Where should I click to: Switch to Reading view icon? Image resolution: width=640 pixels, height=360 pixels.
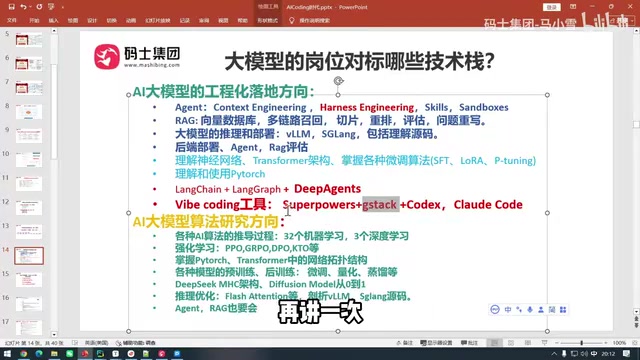[x=528, y=343]
